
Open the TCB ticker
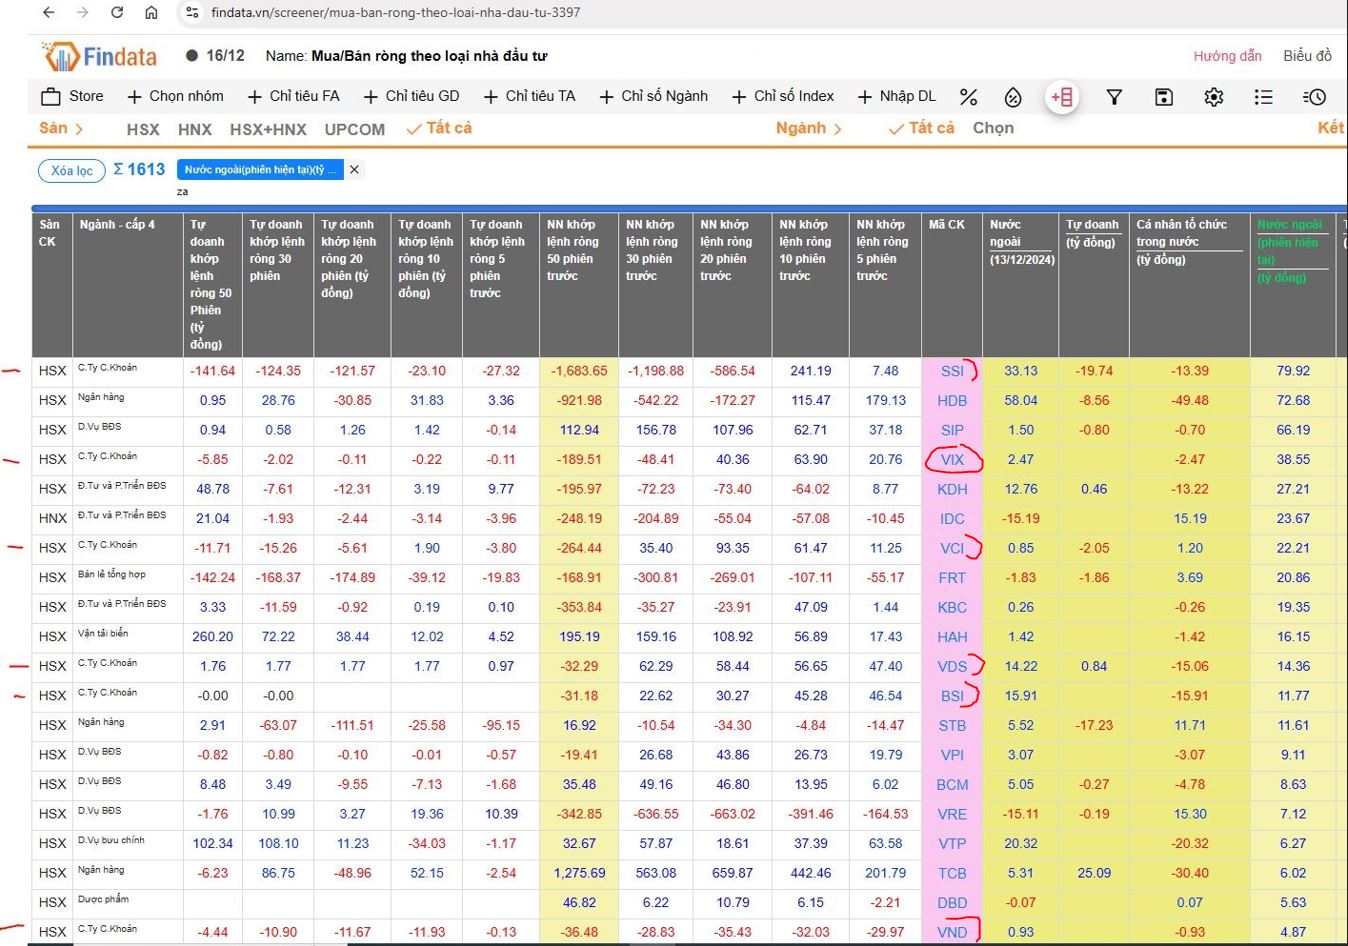[x=952, y=873]
